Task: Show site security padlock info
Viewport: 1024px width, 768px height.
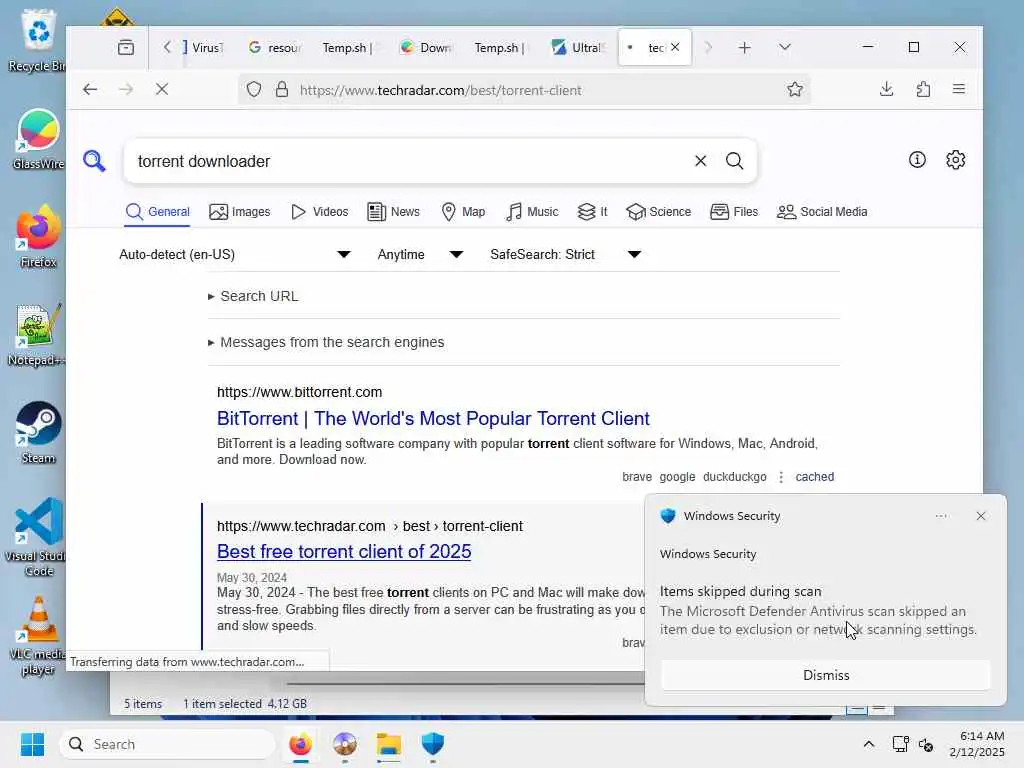Action: click(x=281, y=89)
